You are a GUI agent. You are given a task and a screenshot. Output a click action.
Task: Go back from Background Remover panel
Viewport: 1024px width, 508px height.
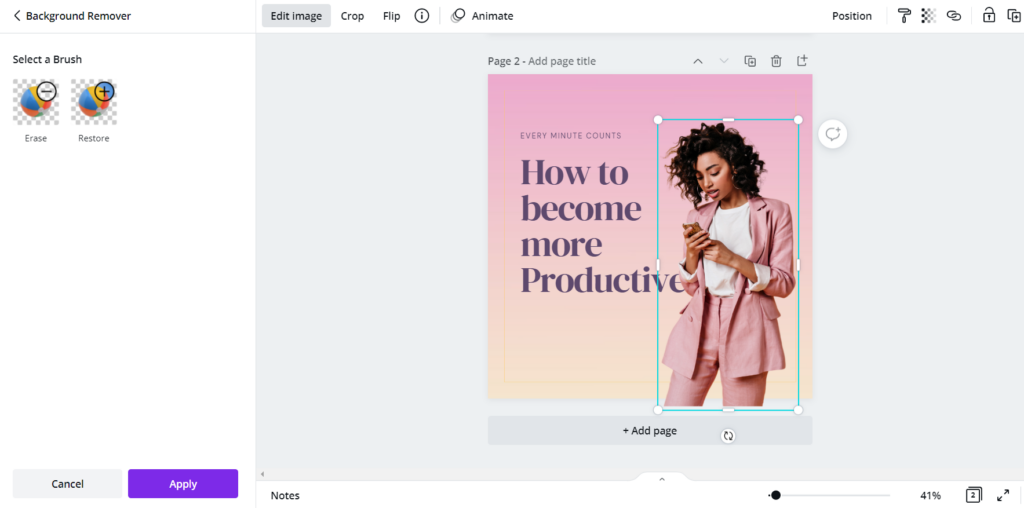[x=18, y=16]
